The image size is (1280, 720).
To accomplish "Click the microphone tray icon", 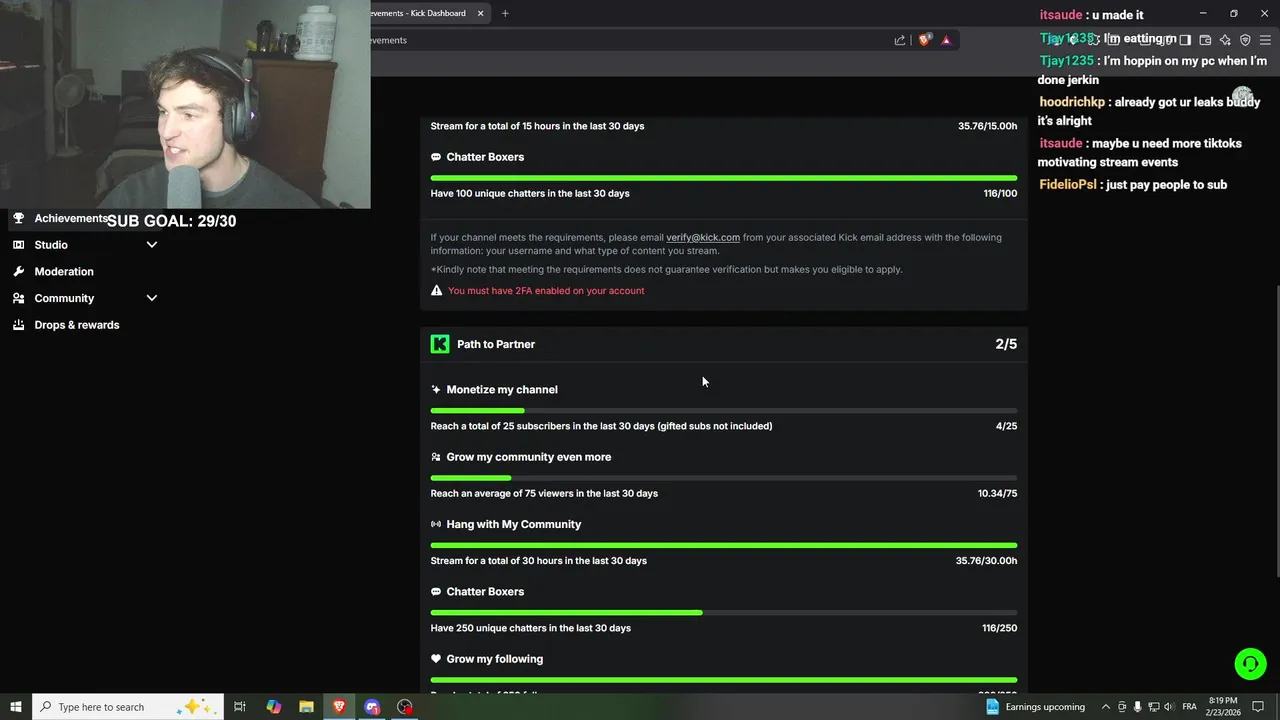I will pyautogui.click(x=1138, y=707).
